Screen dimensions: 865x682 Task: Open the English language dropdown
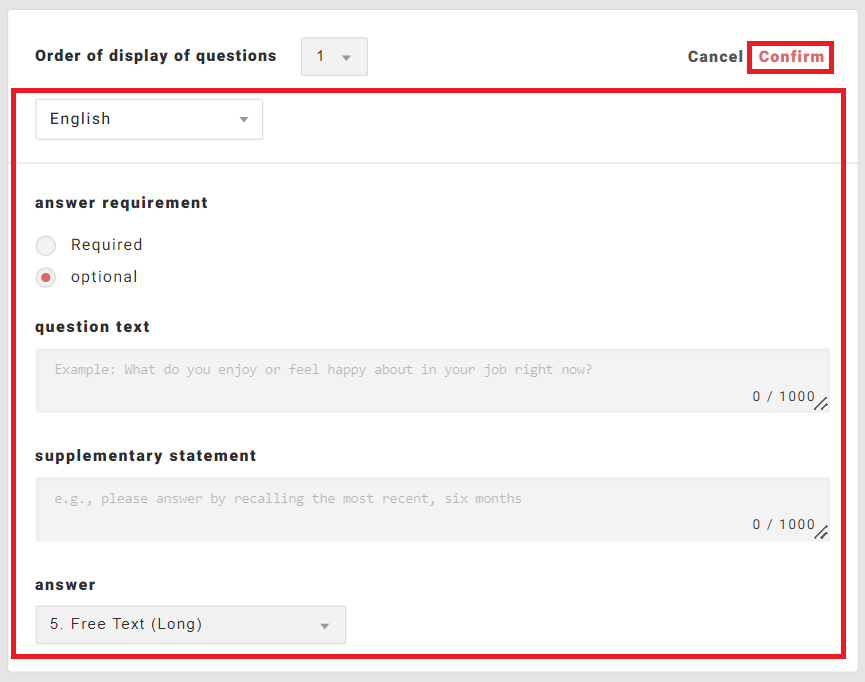point(148,119)
